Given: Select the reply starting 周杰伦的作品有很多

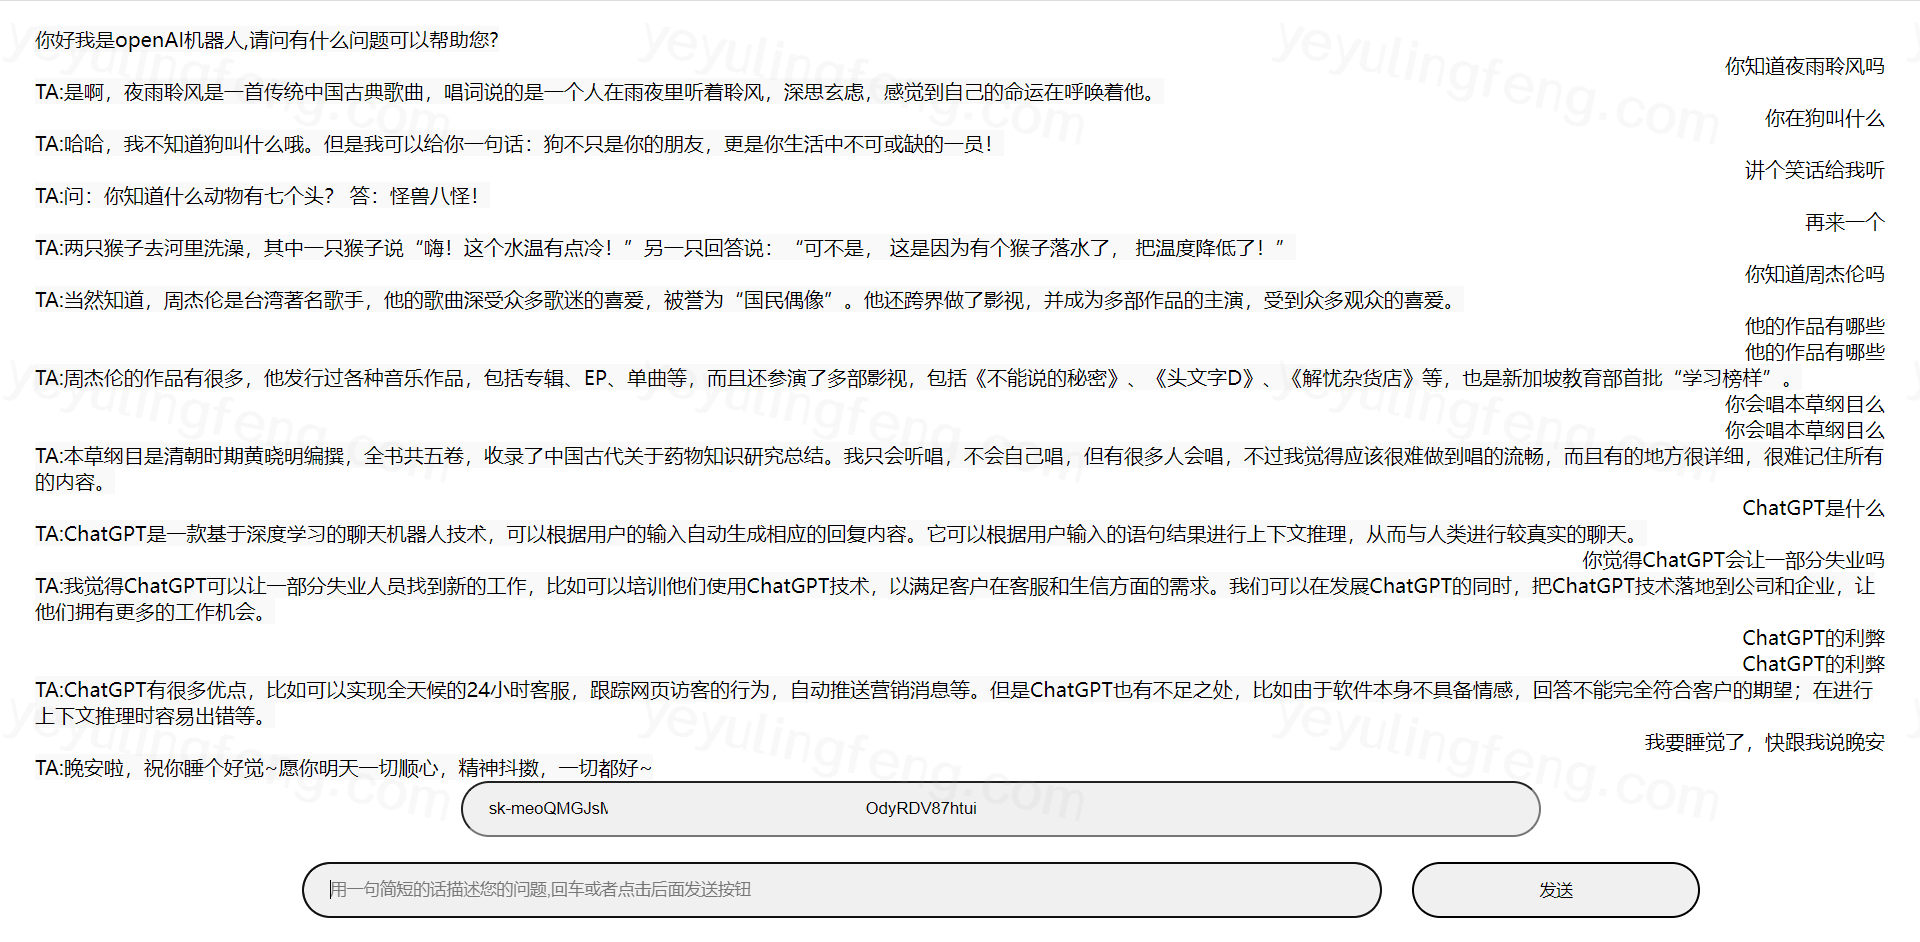Looking at the screenshot, I should [920, 378].
